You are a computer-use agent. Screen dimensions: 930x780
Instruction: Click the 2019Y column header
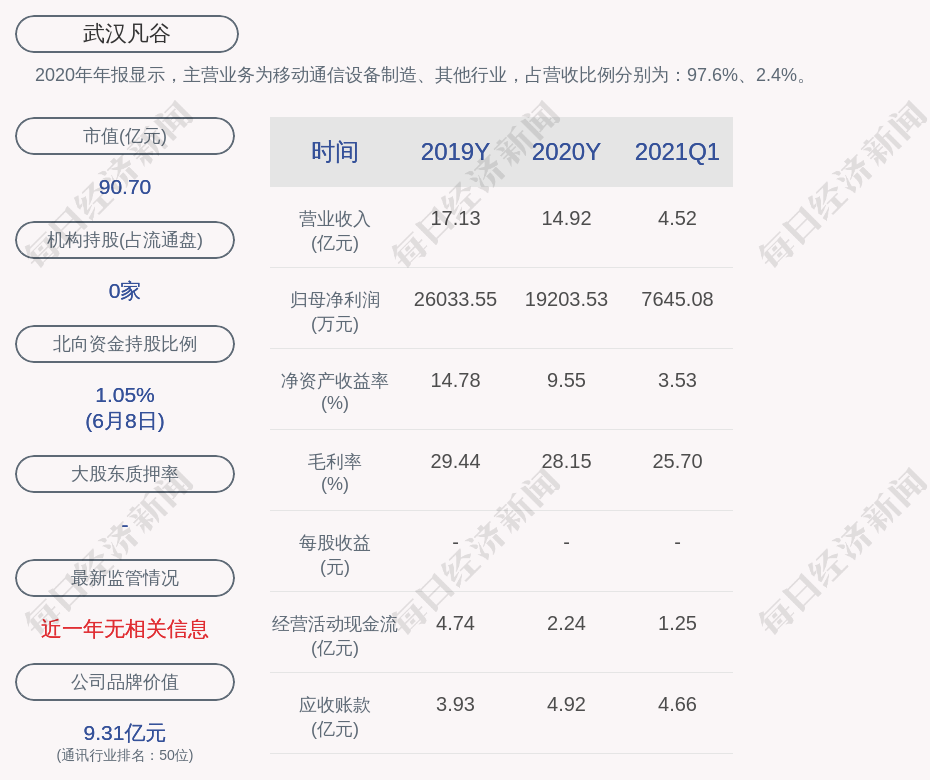[x=455, y=152]
